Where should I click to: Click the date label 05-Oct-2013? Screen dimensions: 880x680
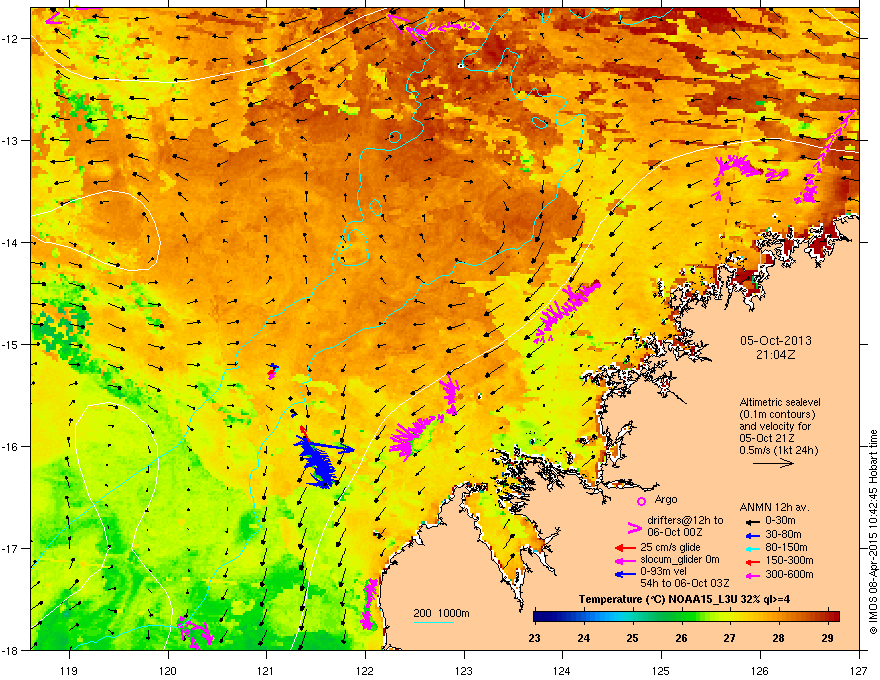[x=776, y=341]
